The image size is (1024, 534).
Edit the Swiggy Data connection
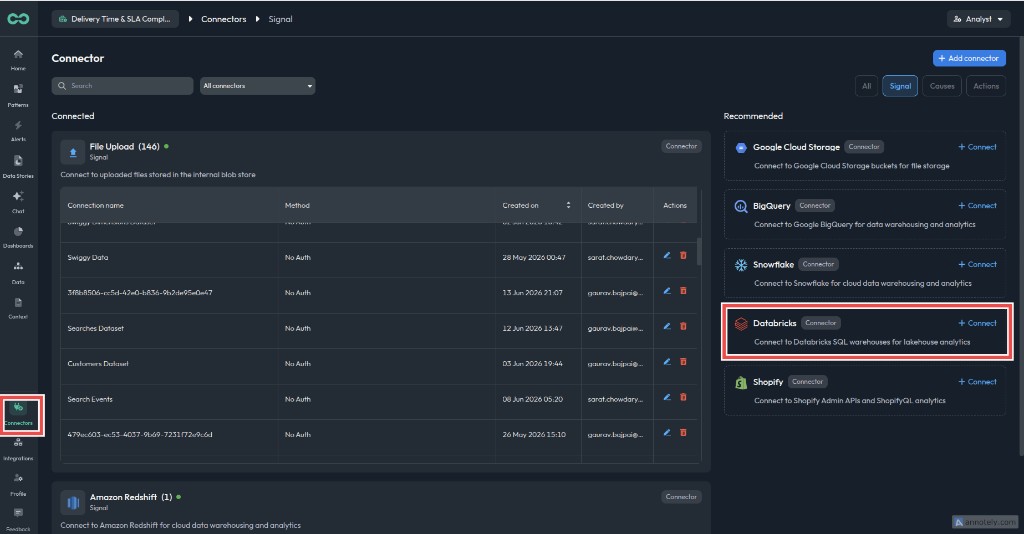coord(667,256)
